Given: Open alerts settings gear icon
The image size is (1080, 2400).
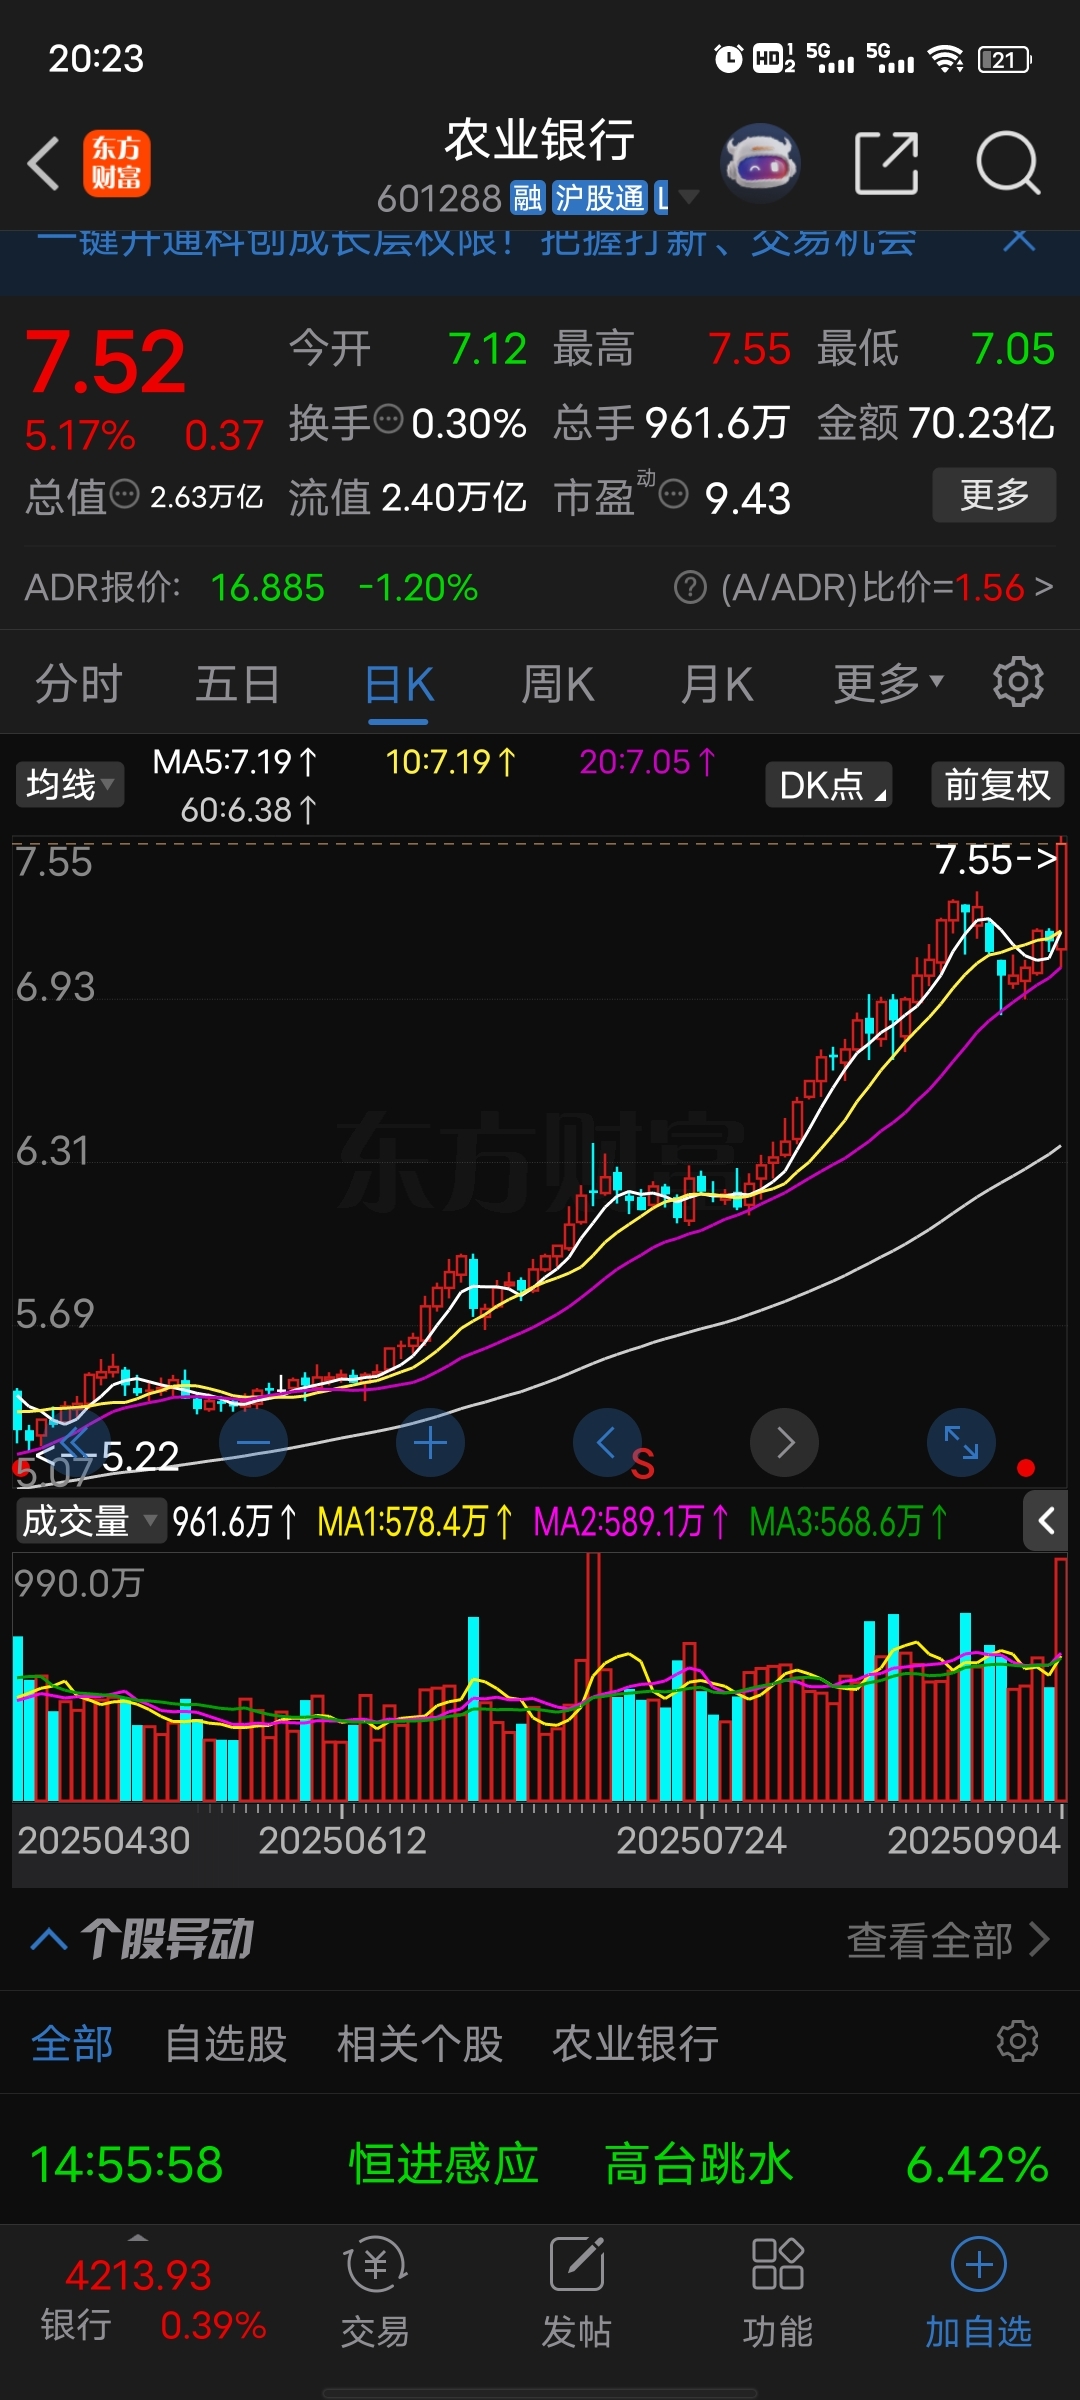Looking at the screenshot, I should 1018,2041.
